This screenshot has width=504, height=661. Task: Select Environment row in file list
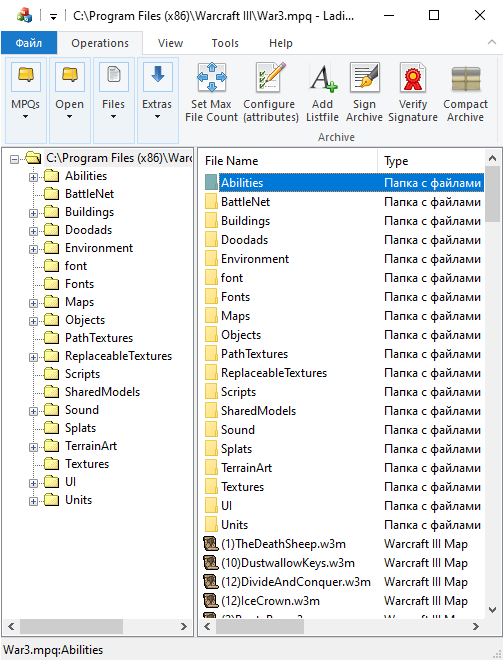(344, 259)
